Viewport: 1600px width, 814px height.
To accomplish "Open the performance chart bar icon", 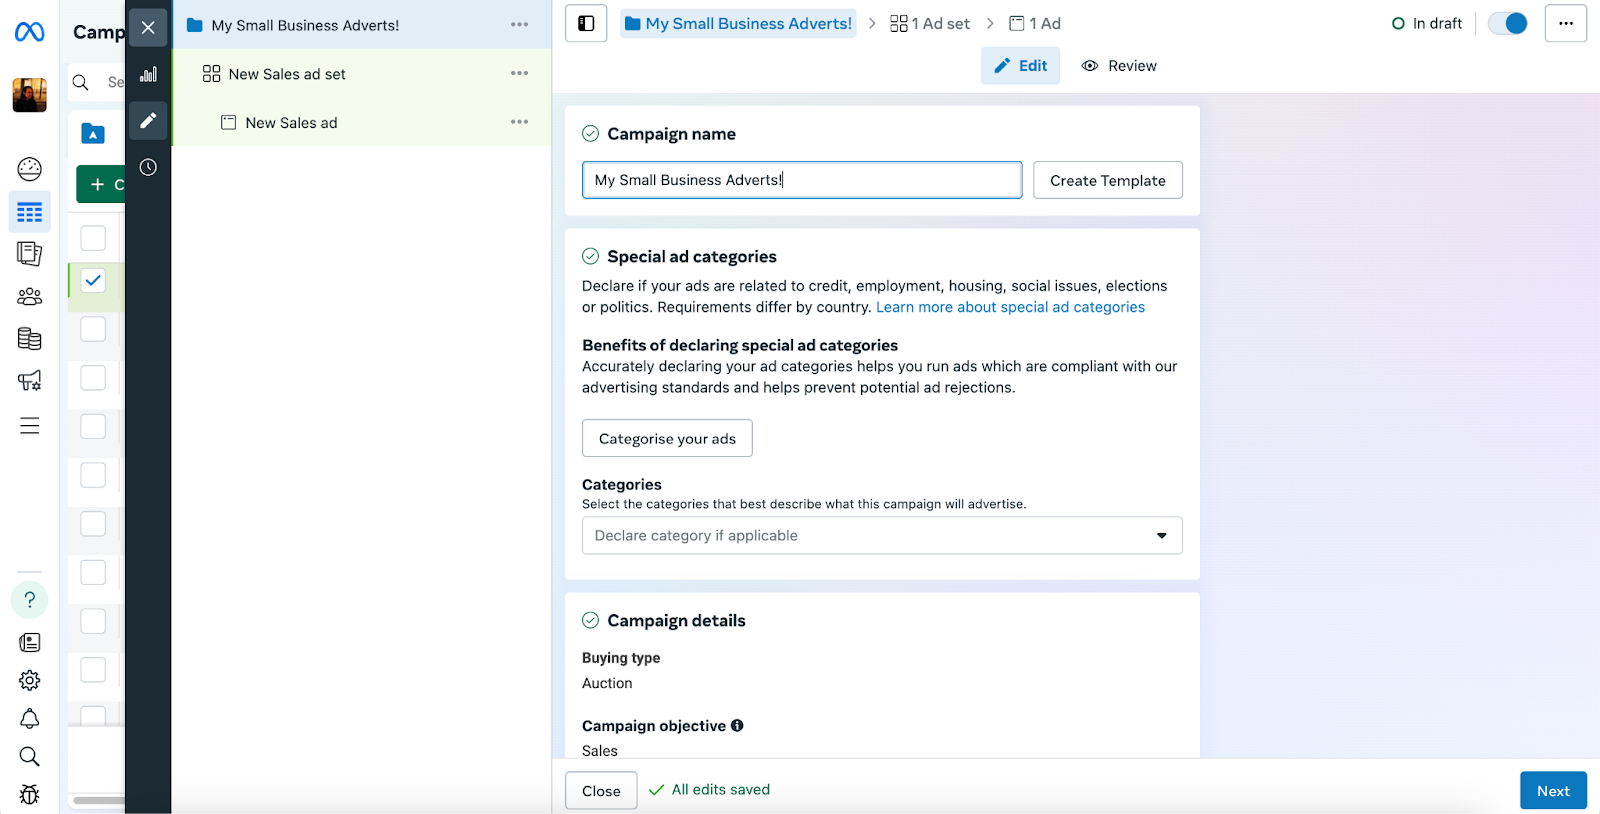I will 148,74.
